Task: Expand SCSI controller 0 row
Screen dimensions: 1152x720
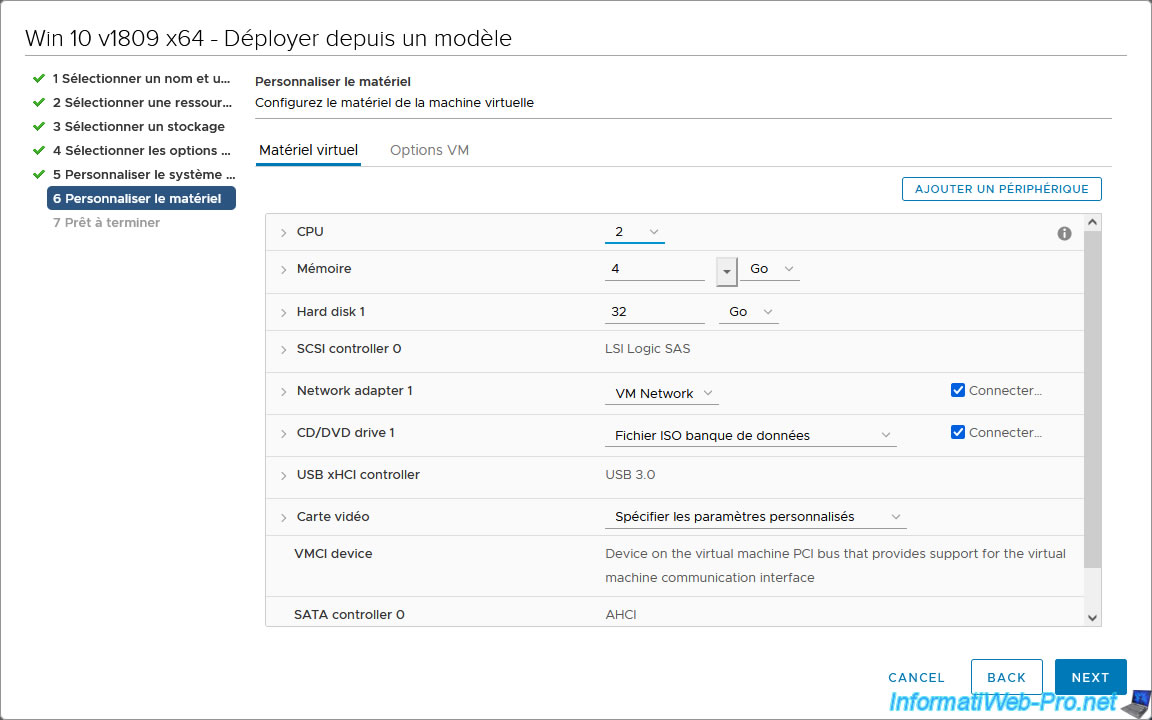Action: tap(284, 350)
